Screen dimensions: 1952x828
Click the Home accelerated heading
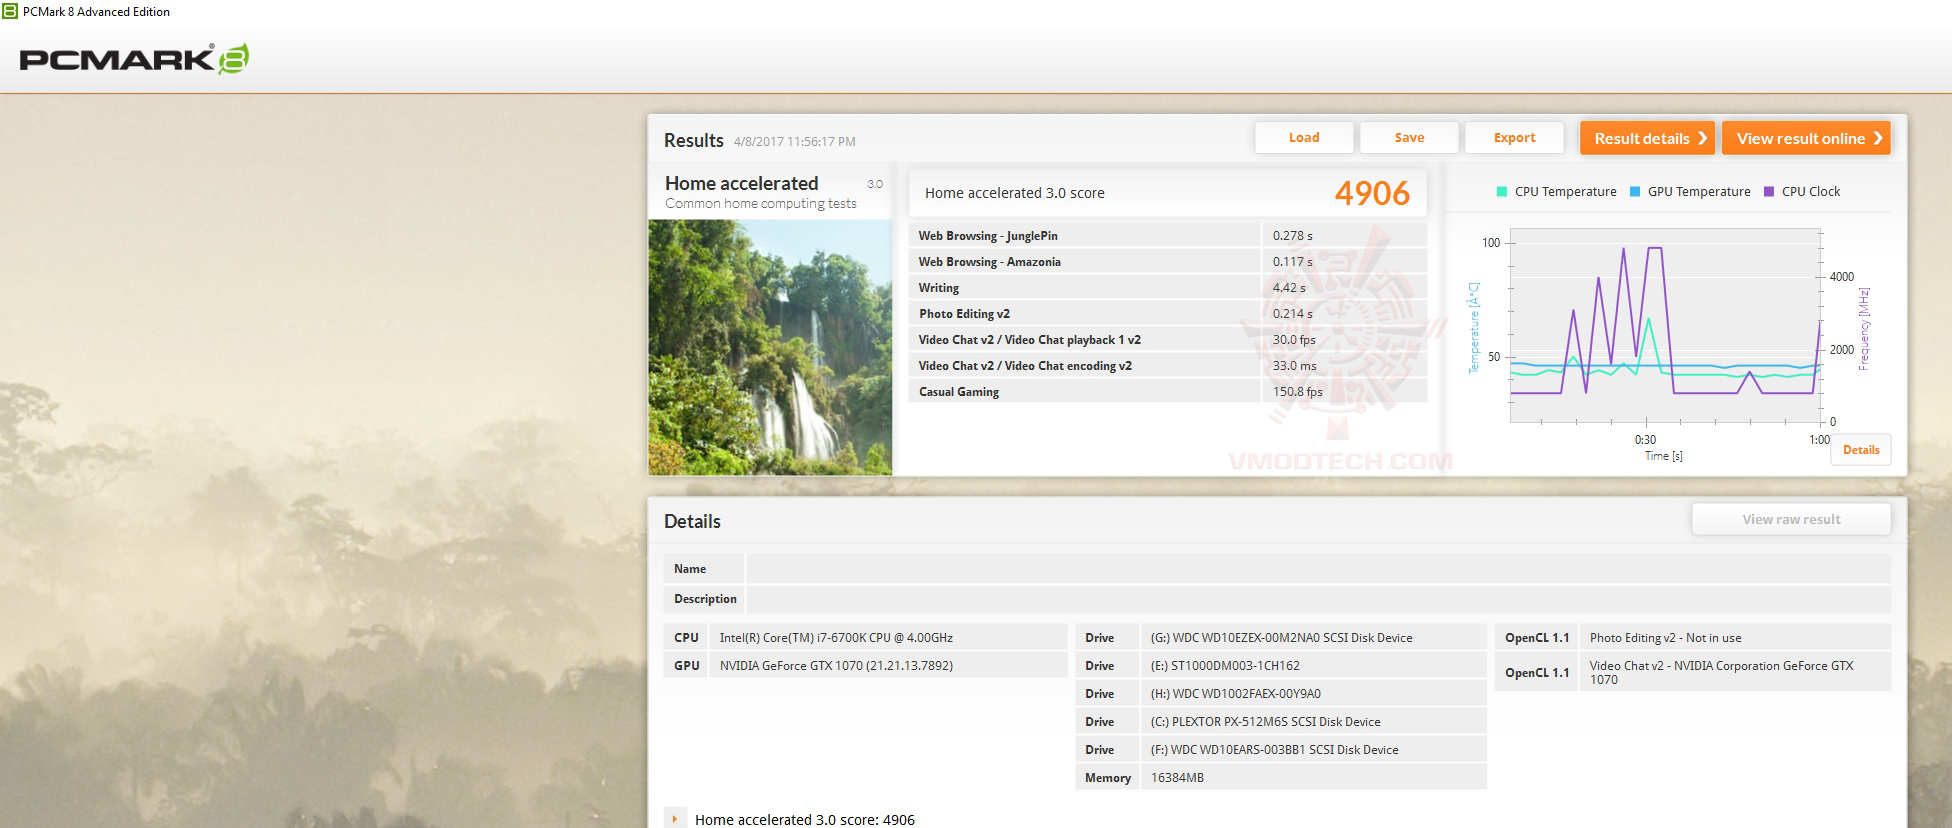click(x=741, y=184)
